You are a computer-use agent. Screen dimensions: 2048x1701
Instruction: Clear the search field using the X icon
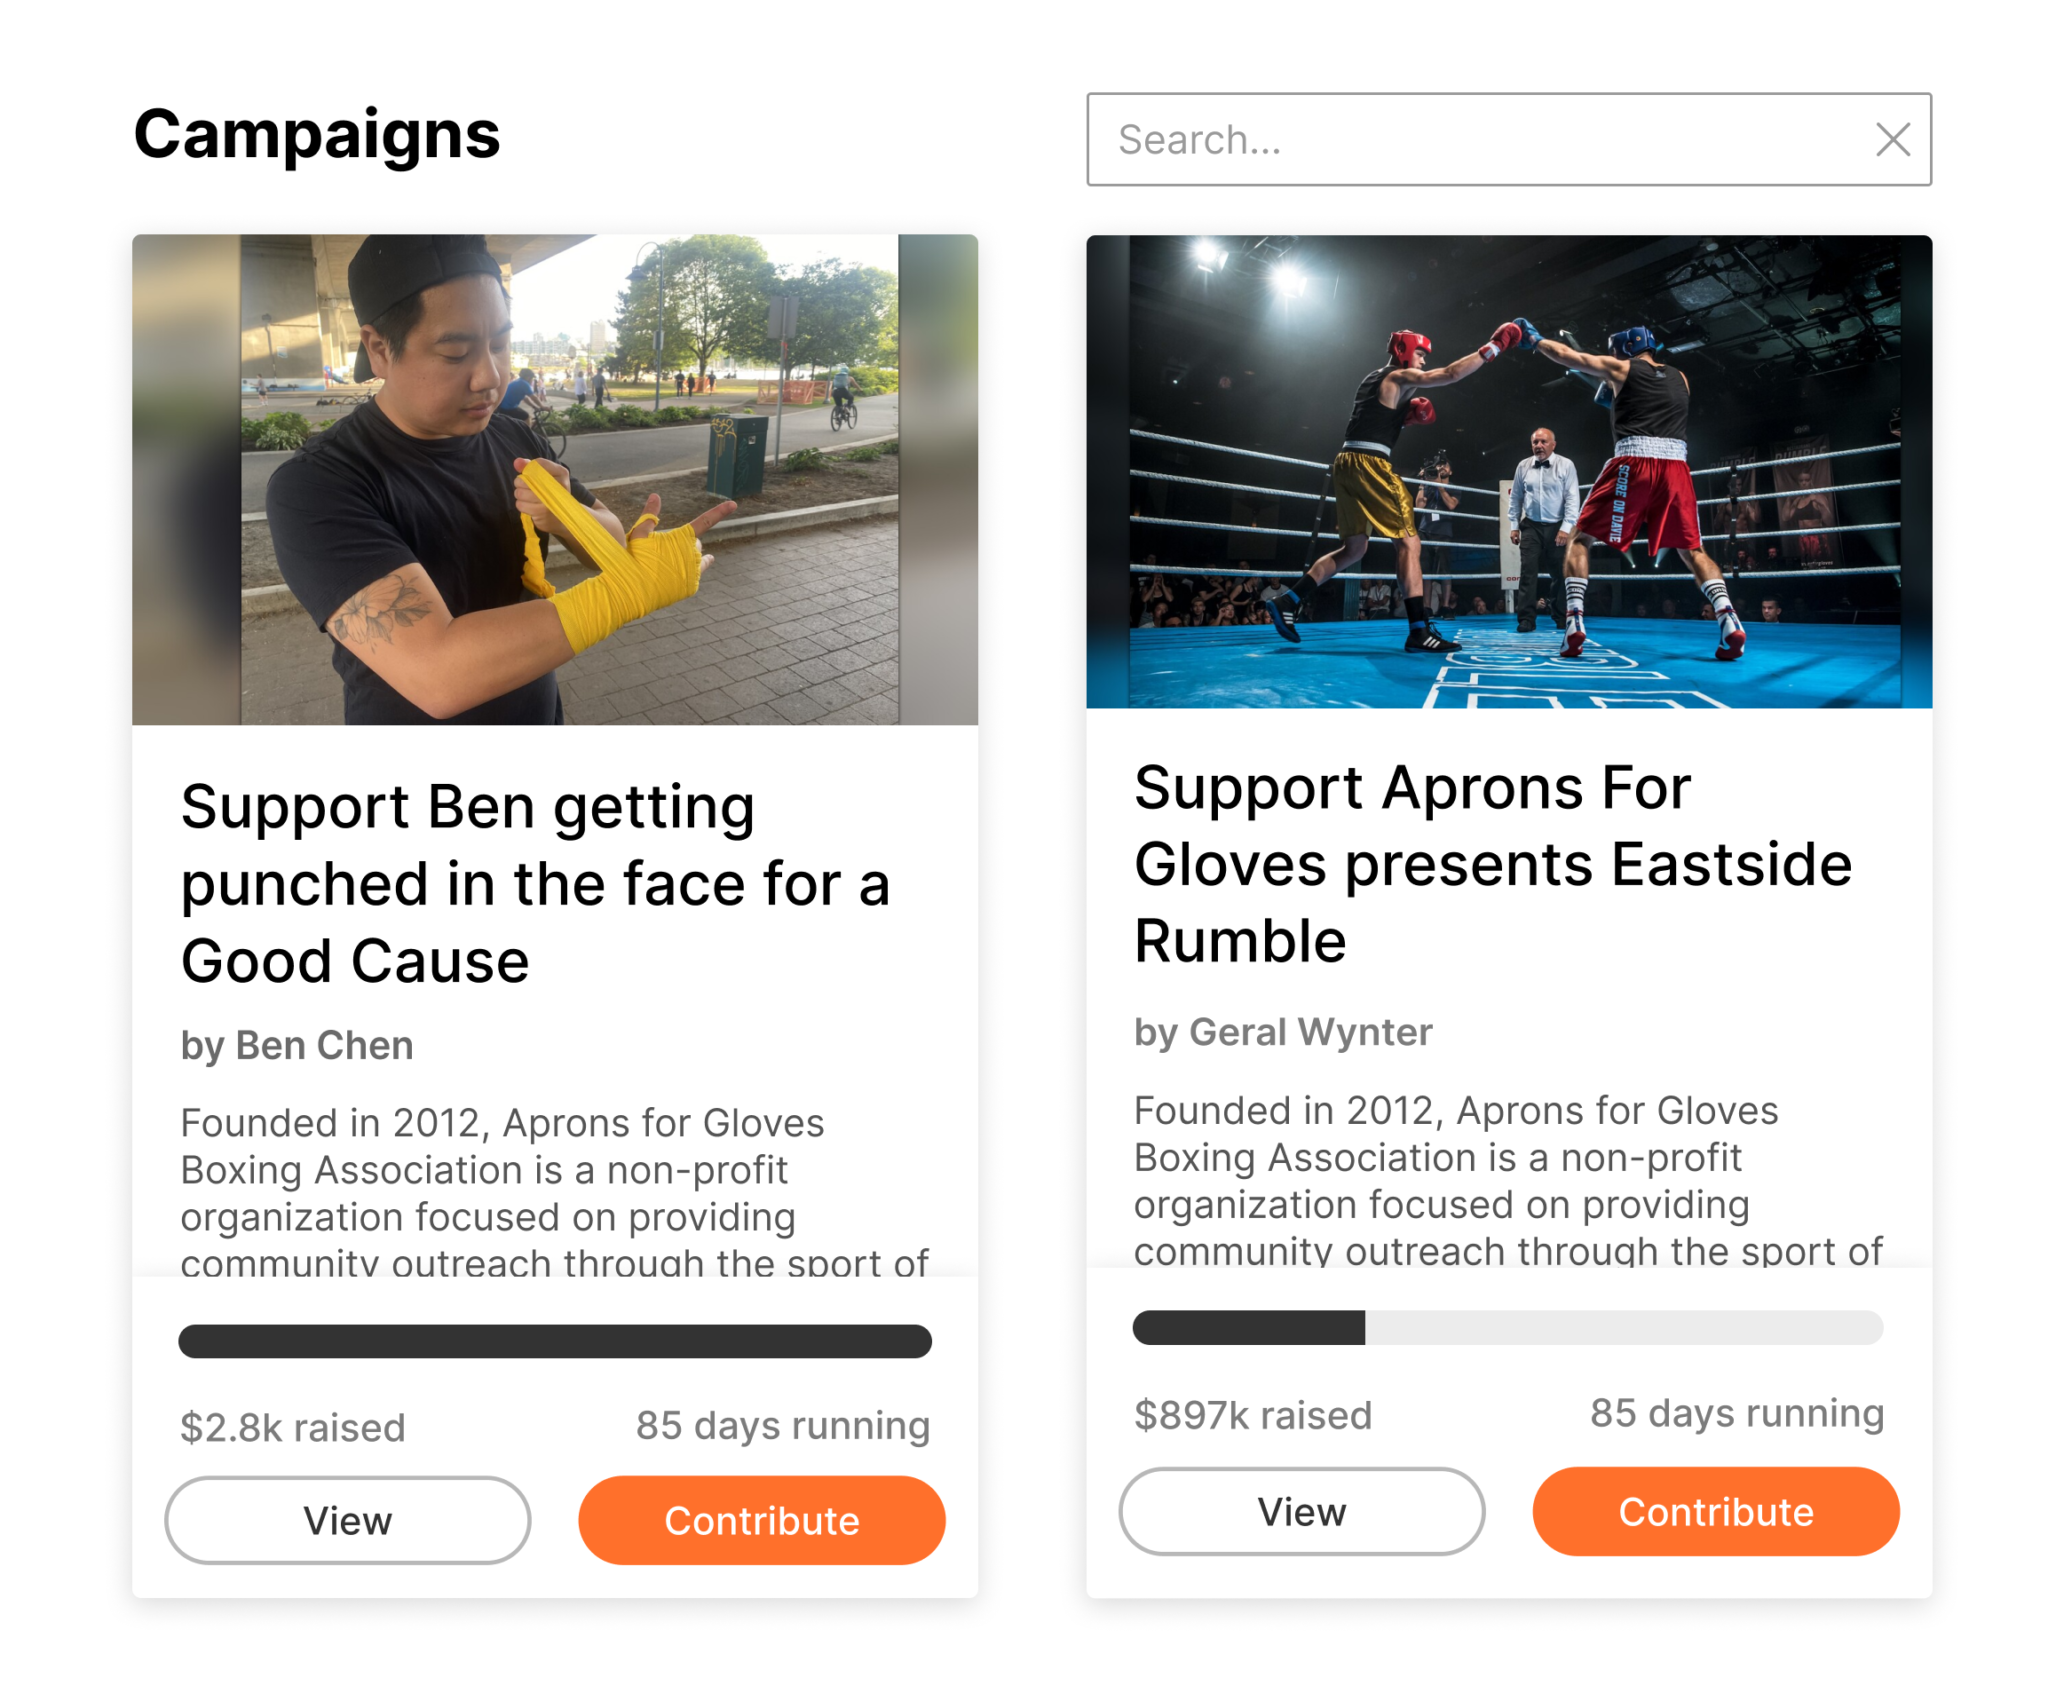coord(1893,140)
